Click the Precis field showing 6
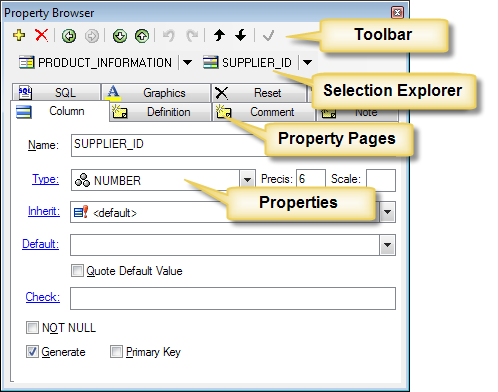 tap(311, 179)
